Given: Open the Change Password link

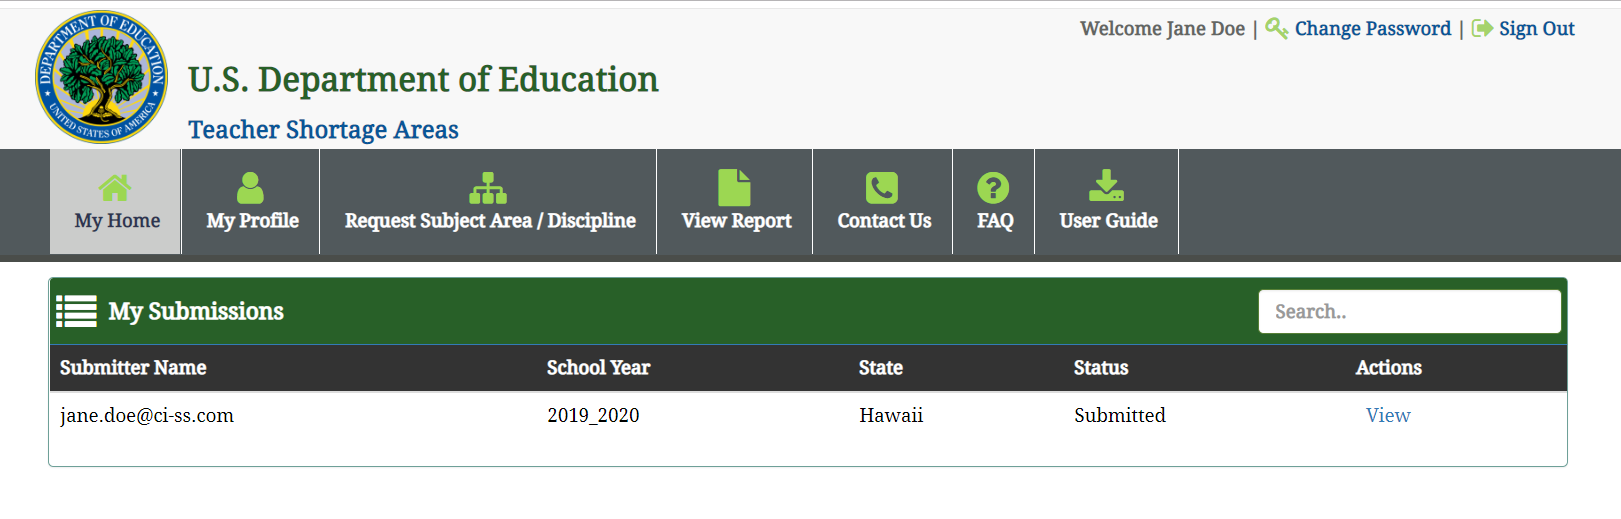Looking at the screenshot, I should pyautogui.click(x=1372, y=29).
